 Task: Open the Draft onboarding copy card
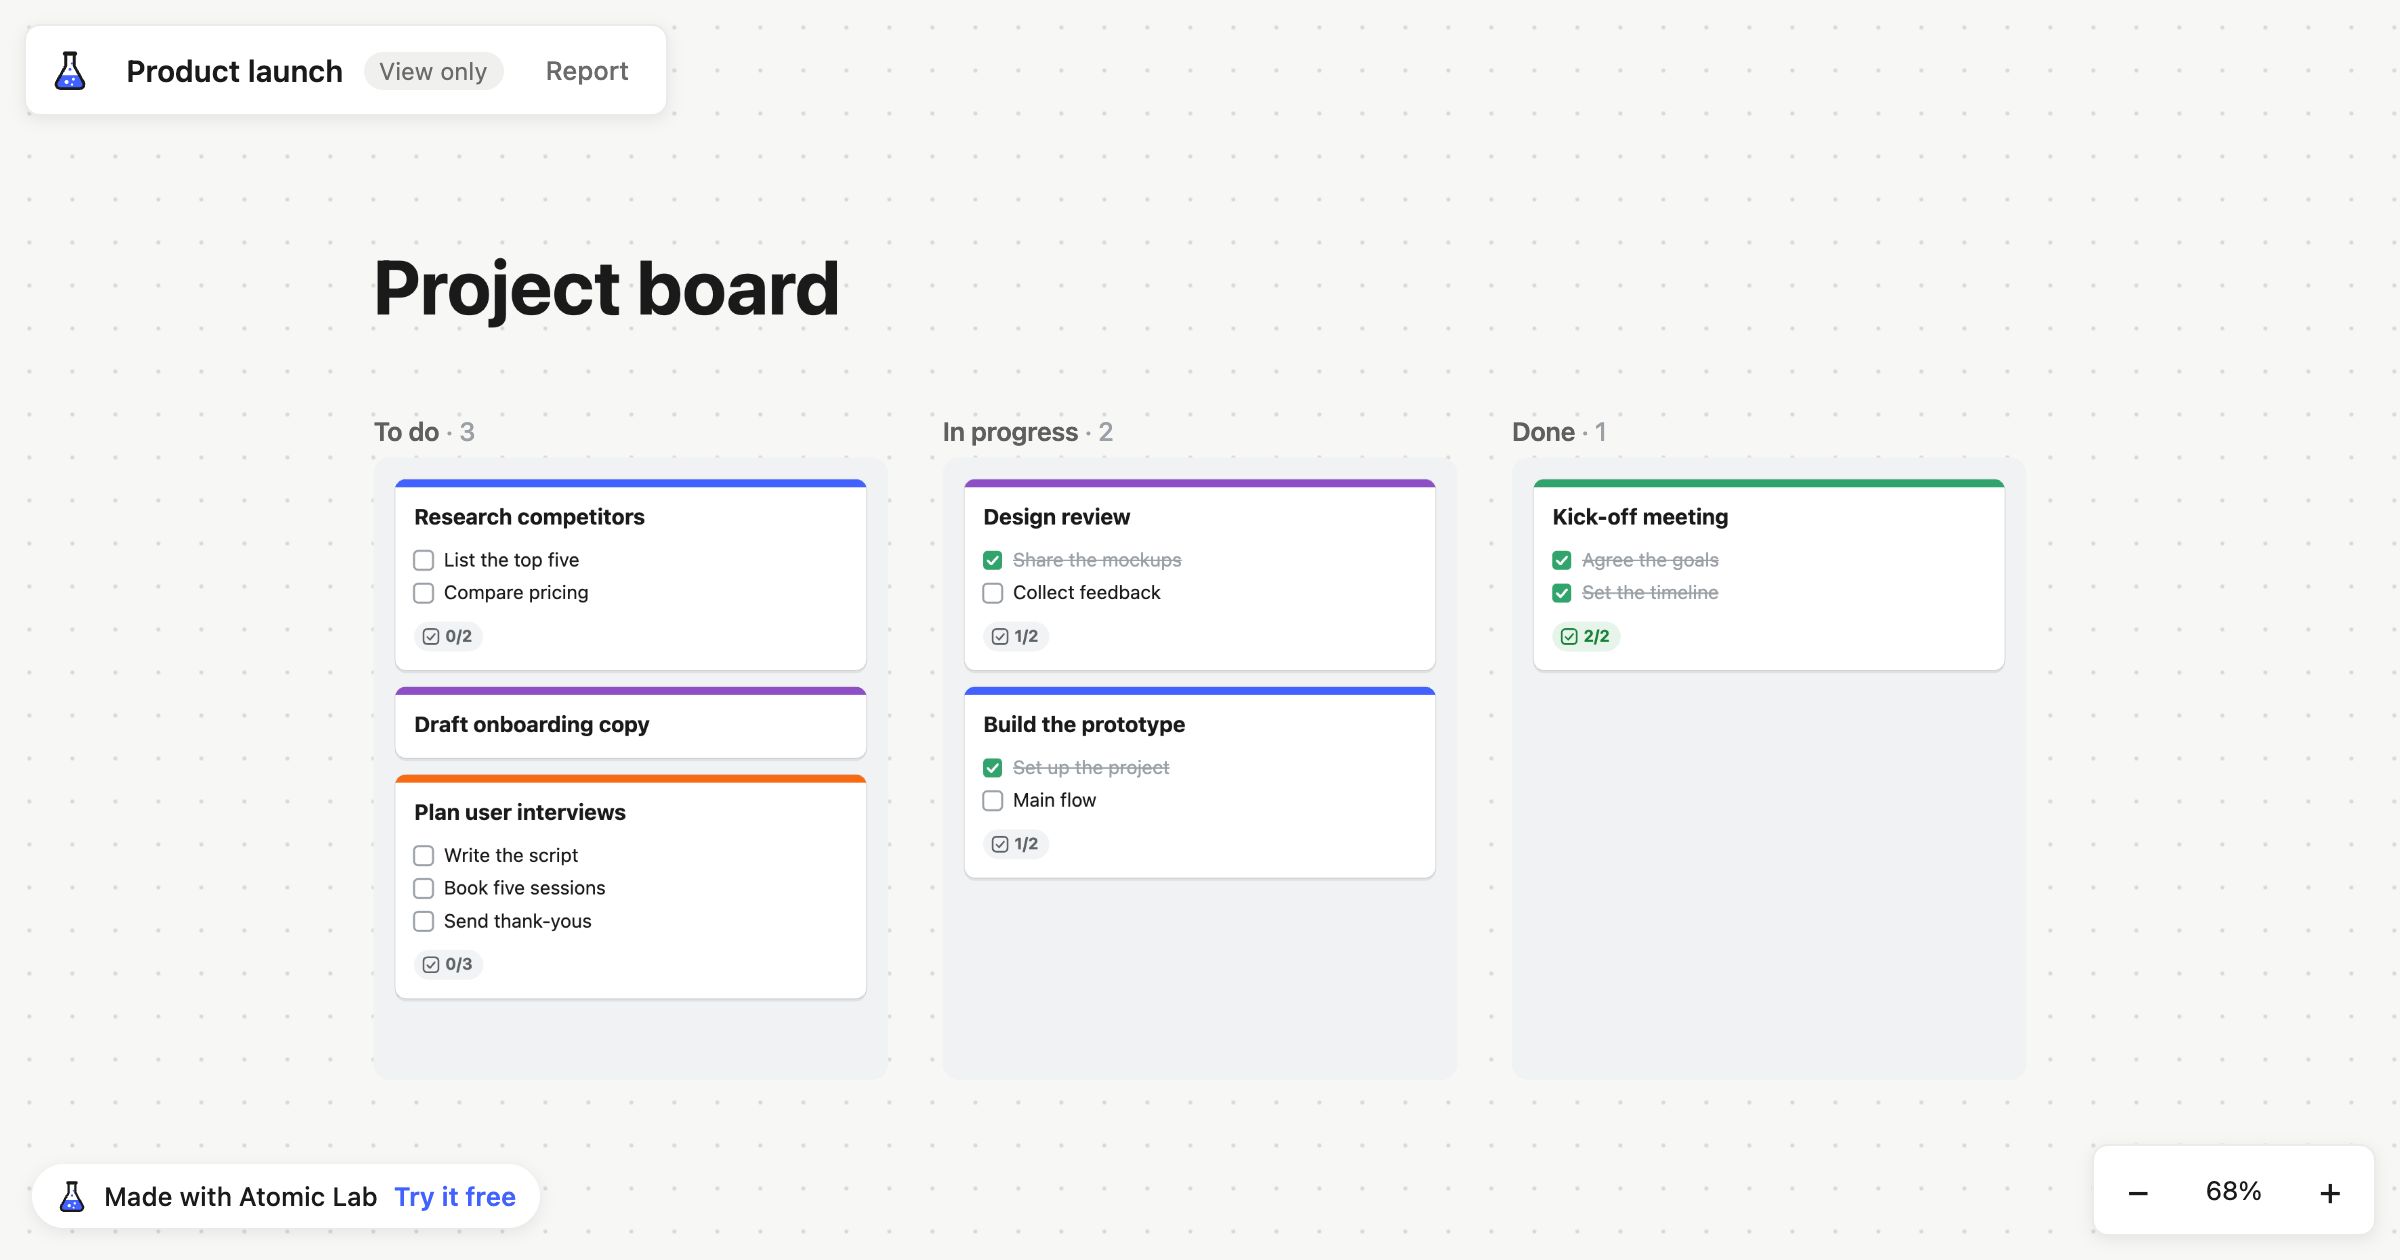point(630,723)
